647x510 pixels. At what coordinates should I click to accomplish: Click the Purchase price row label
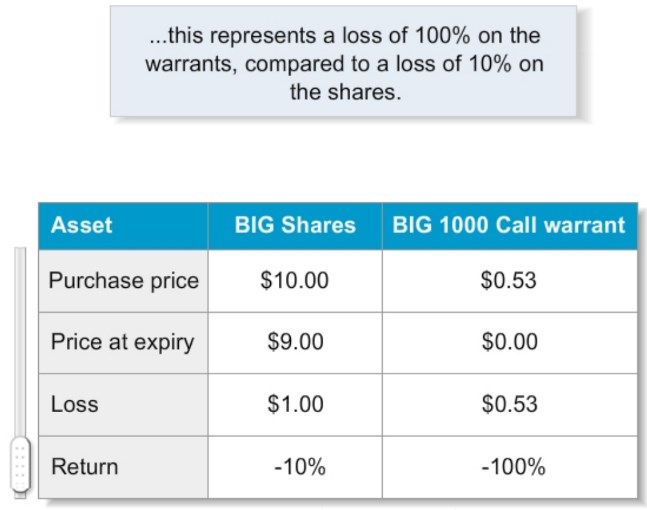(124, 280)
